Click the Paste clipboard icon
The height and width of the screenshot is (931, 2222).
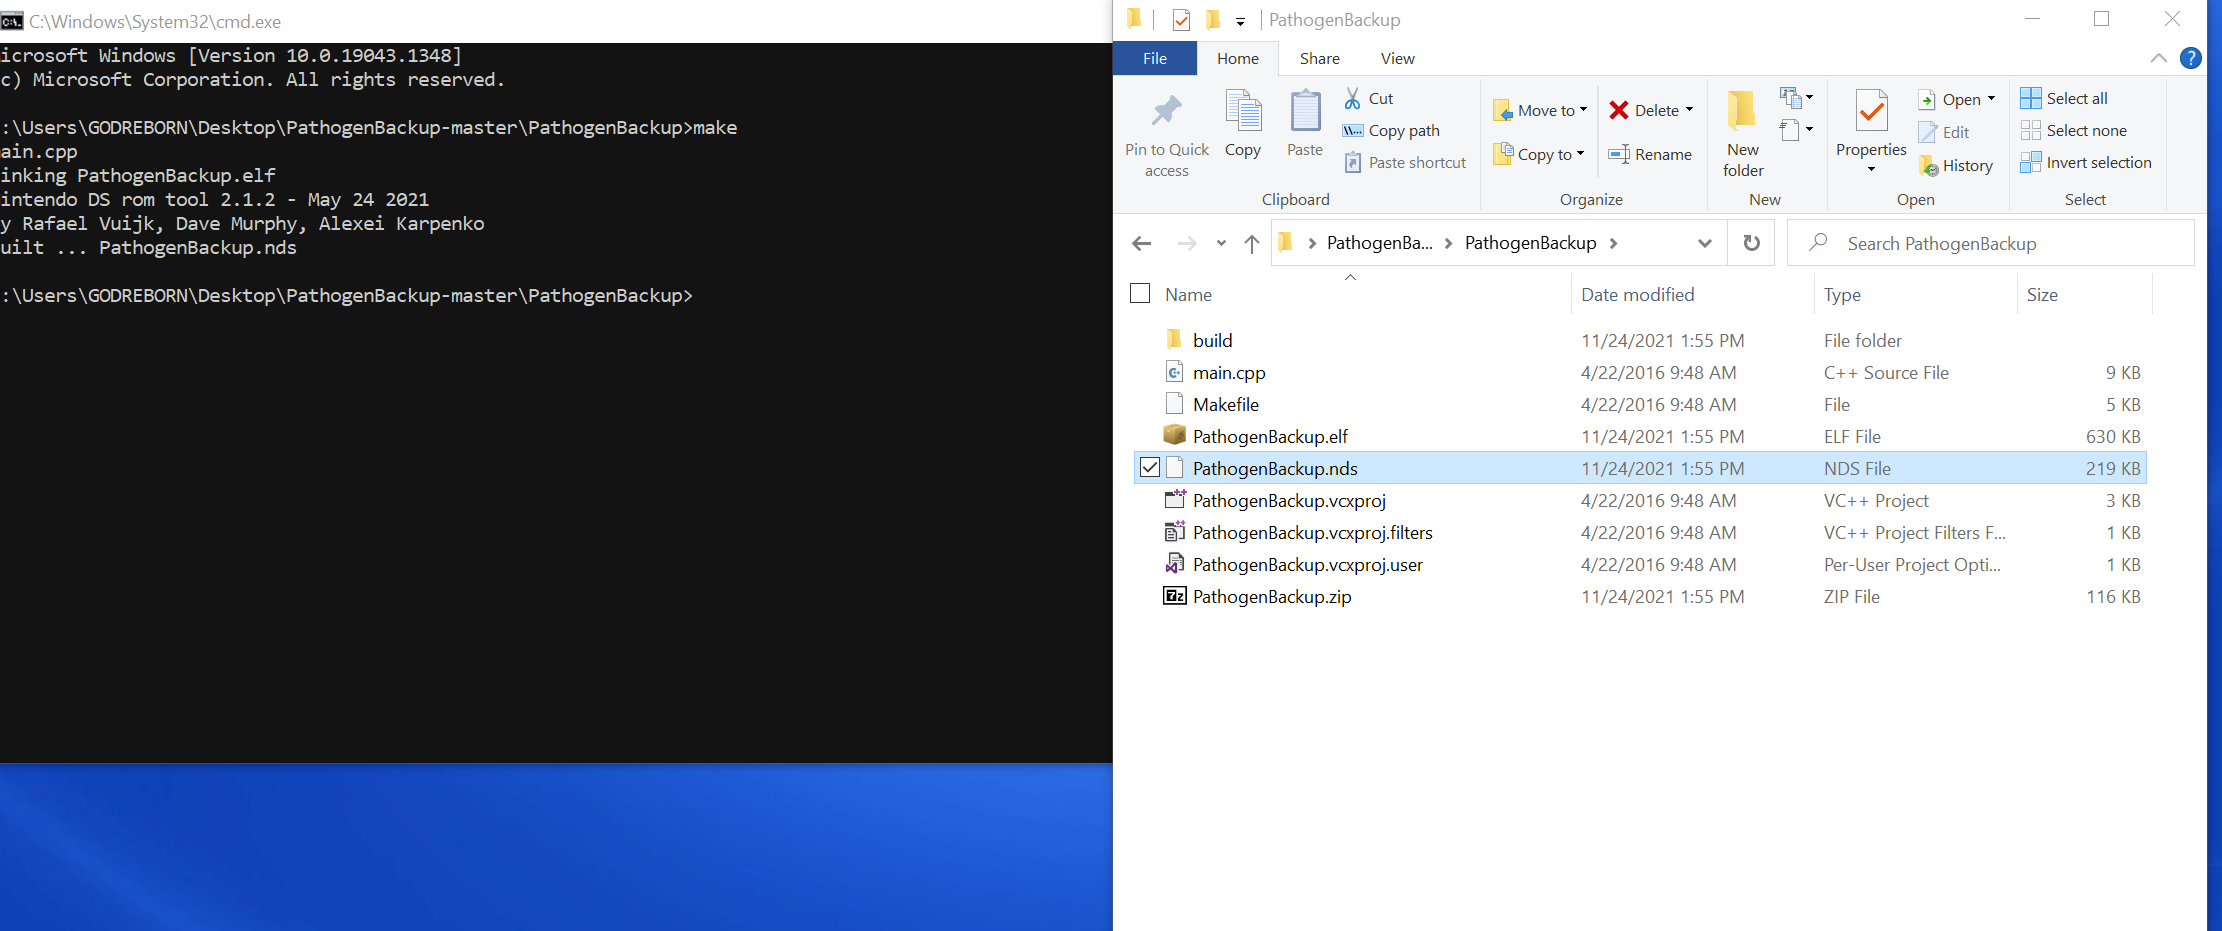pyautogui.click(x=1305, y=112)
